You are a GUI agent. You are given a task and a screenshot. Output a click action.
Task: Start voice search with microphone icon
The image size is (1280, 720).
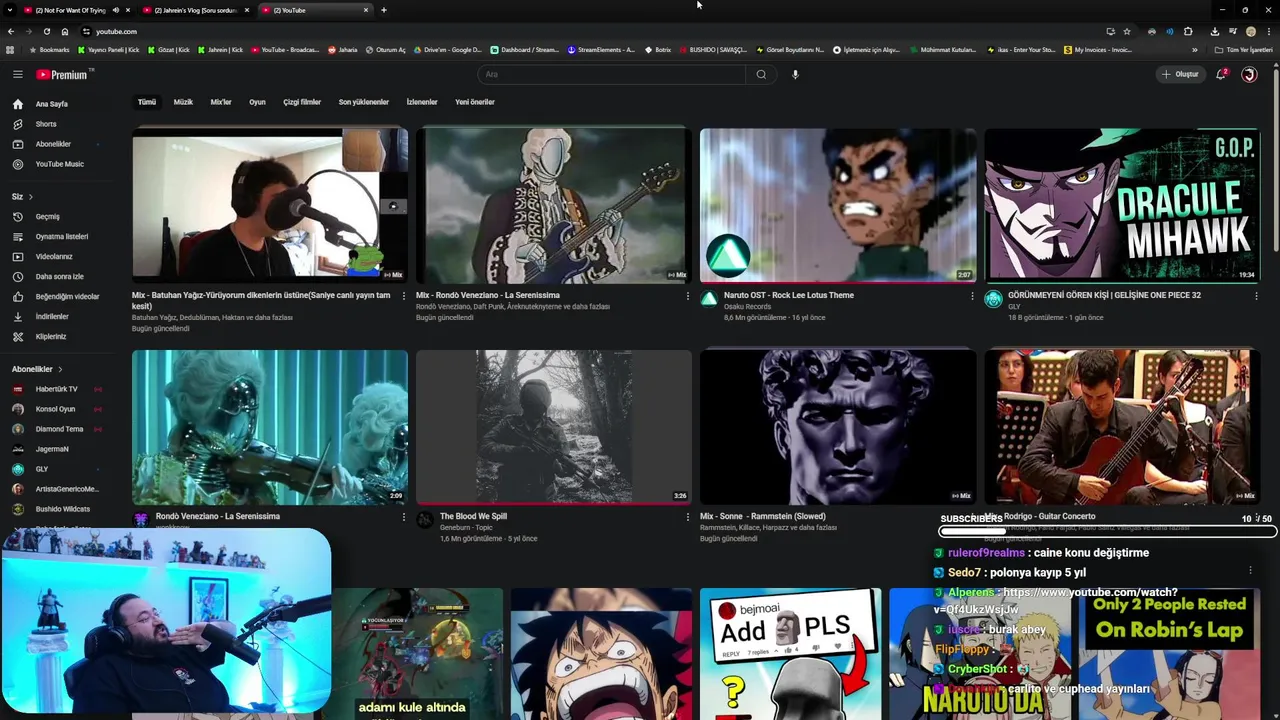coord(795,74)
